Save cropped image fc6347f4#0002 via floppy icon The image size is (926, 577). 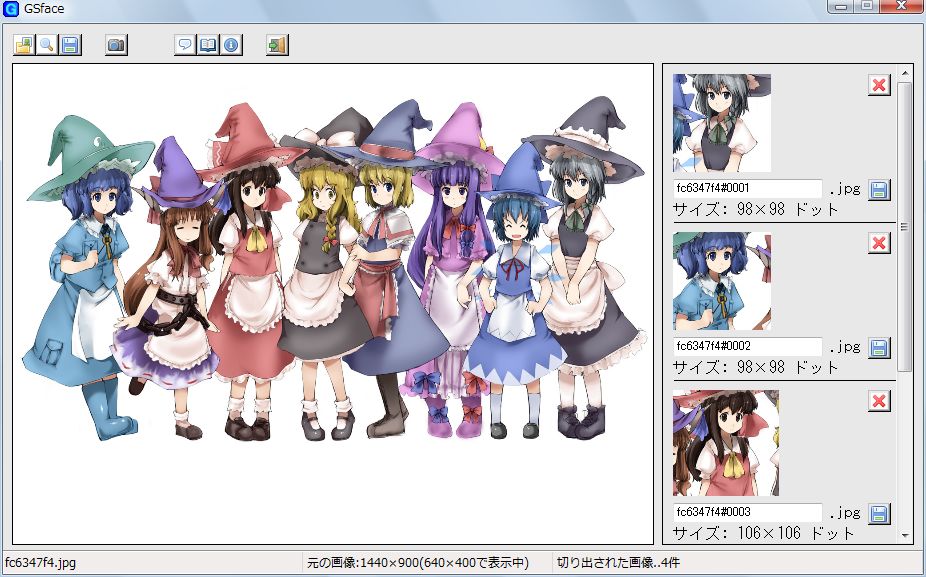879,348
